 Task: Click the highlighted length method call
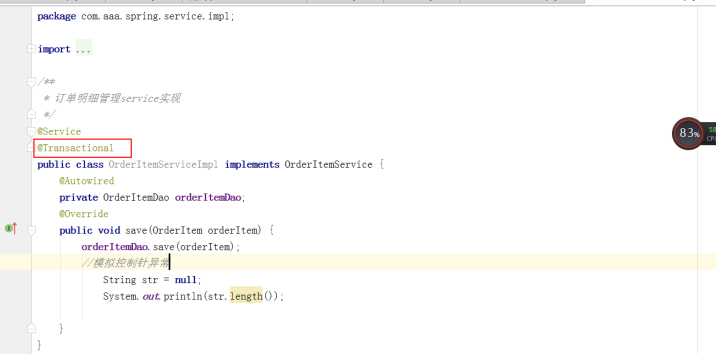(246, 296)
